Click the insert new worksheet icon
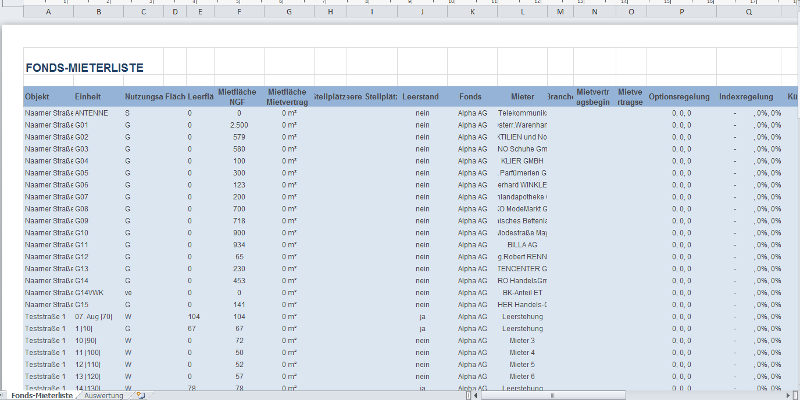Screen dimensions: 800x400 click(141, 395)
